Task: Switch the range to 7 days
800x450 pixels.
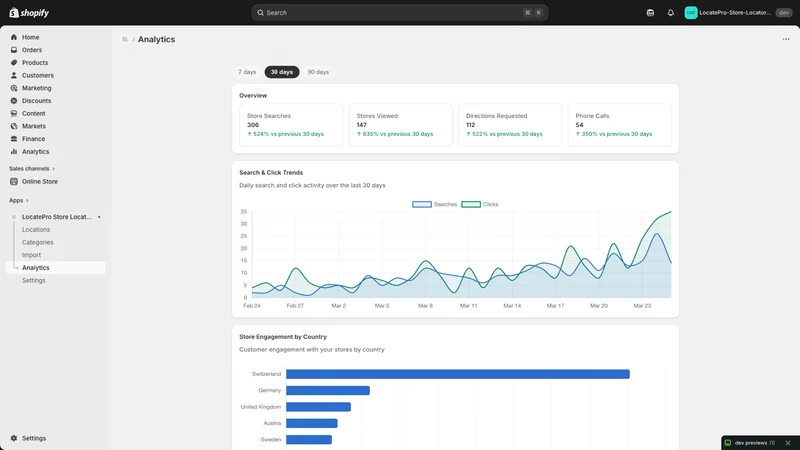Action: click(247, 72)
